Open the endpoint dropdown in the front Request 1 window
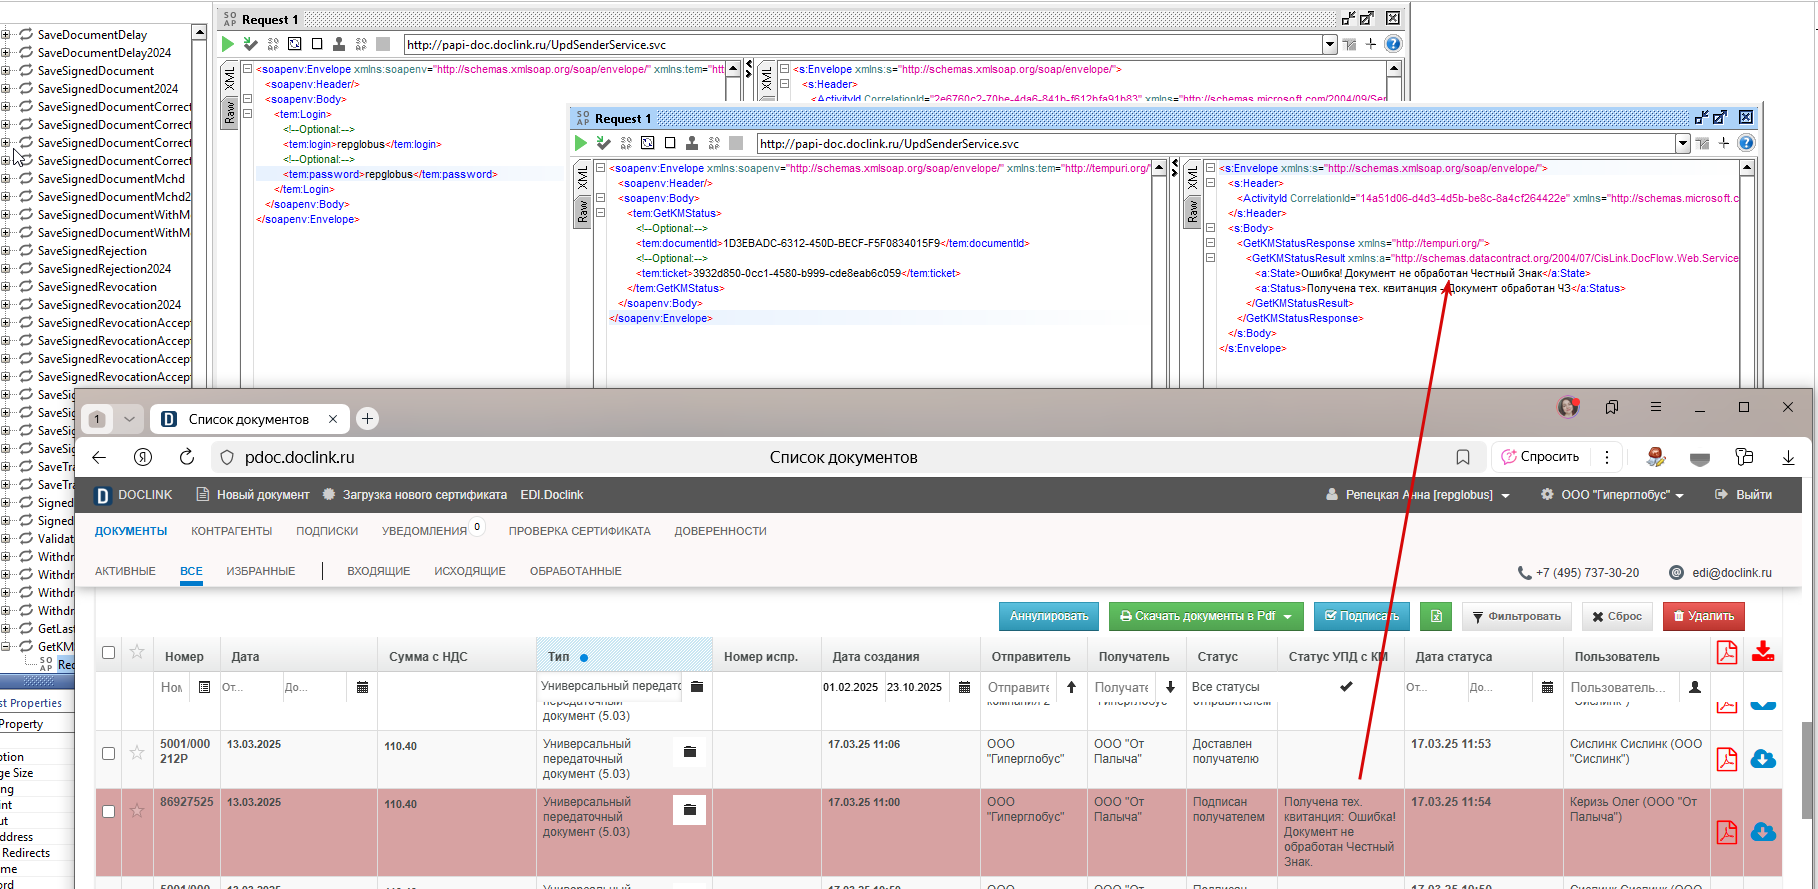1818x889 pixels. tap(1683, 144)
